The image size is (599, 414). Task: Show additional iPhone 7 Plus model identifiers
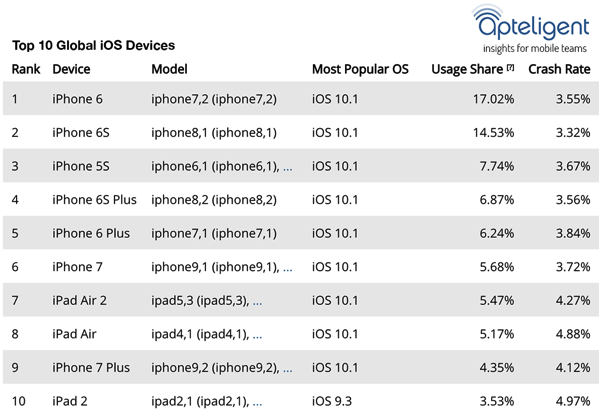click(x=288, y=369)
